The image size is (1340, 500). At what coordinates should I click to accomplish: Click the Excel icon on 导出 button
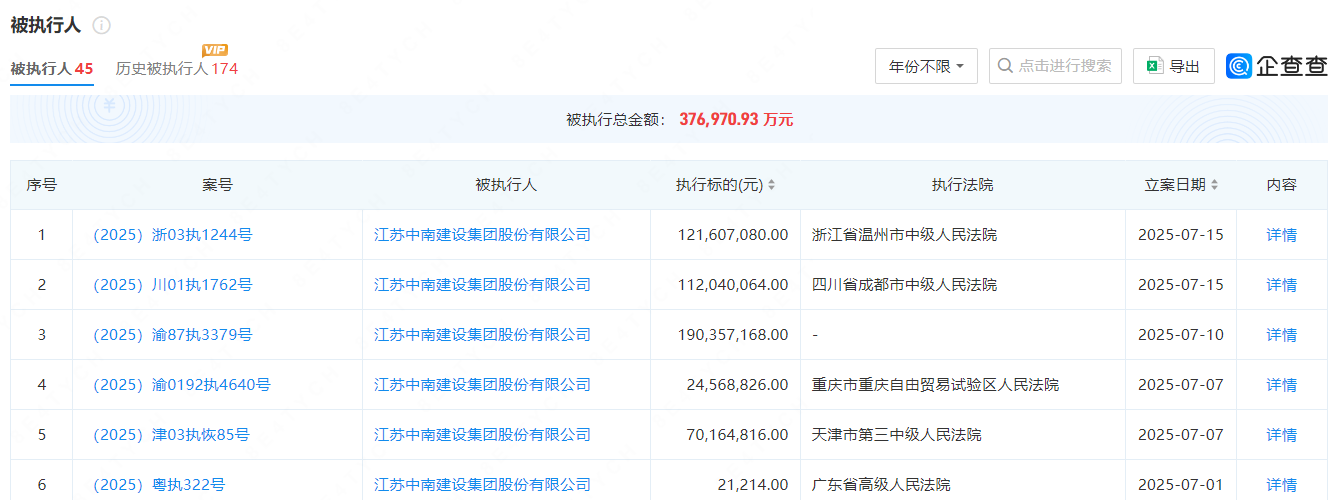[x=1154, y=66]
